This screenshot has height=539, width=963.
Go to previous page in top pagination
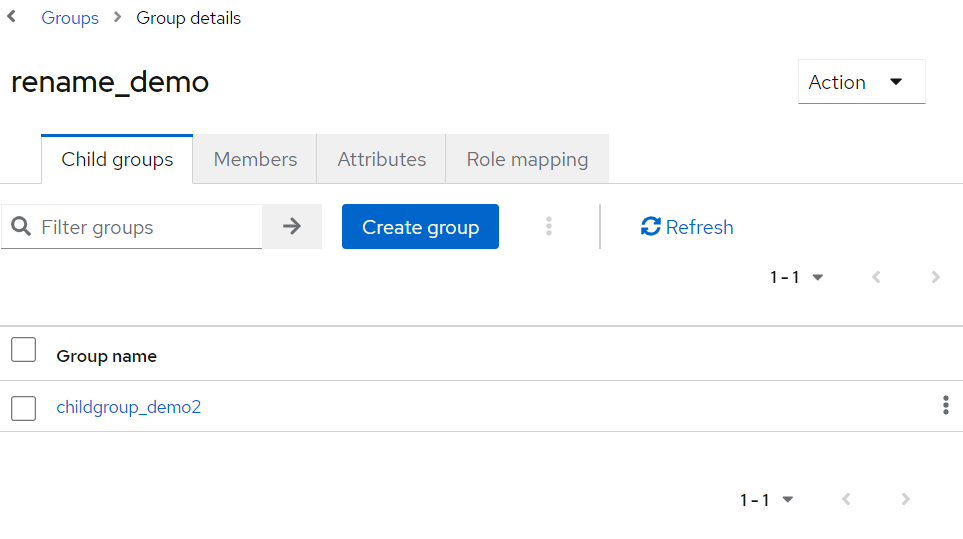[876, 277]
